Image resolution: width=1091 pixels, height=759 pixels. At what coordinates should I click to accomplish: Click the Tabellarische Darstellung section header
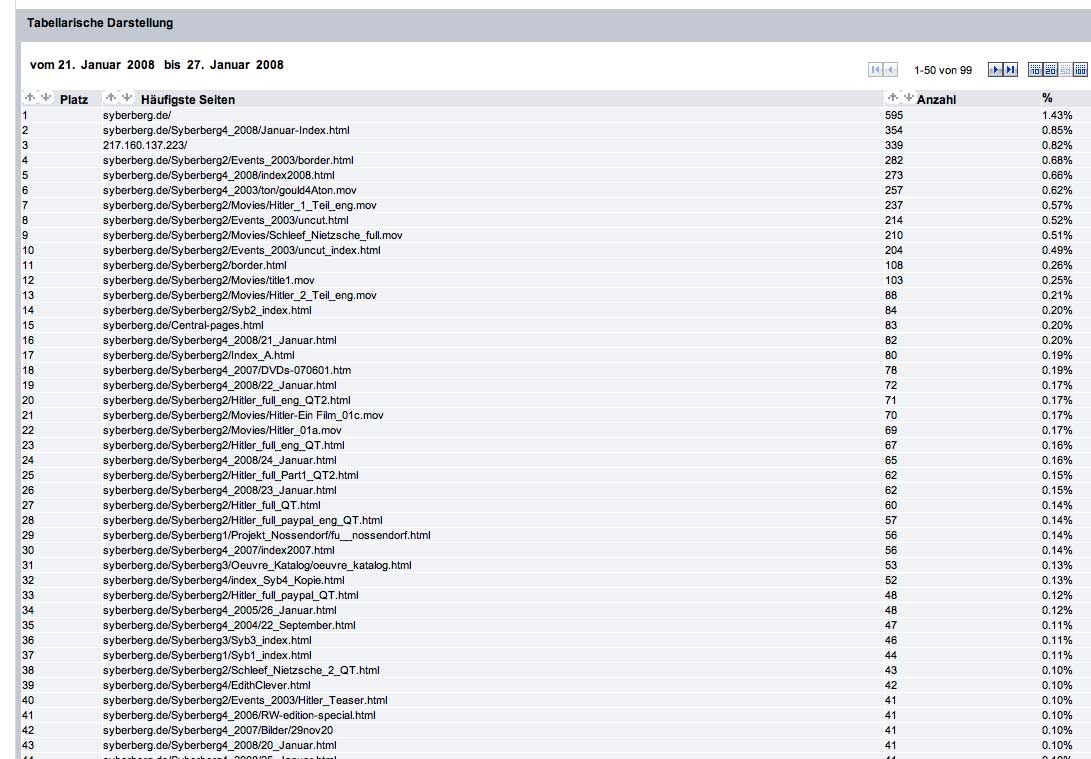tap(100, 22)
